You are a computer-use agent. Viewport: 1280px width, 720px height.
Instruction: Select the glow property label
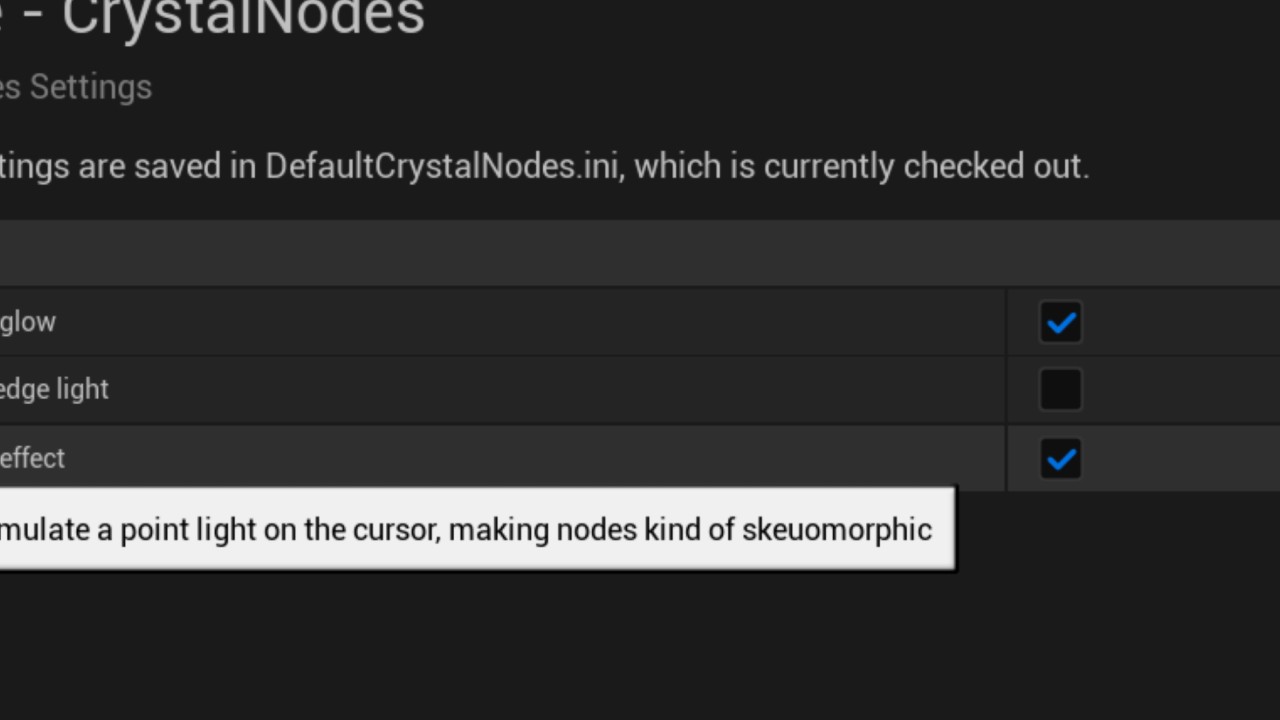(28, 322)
